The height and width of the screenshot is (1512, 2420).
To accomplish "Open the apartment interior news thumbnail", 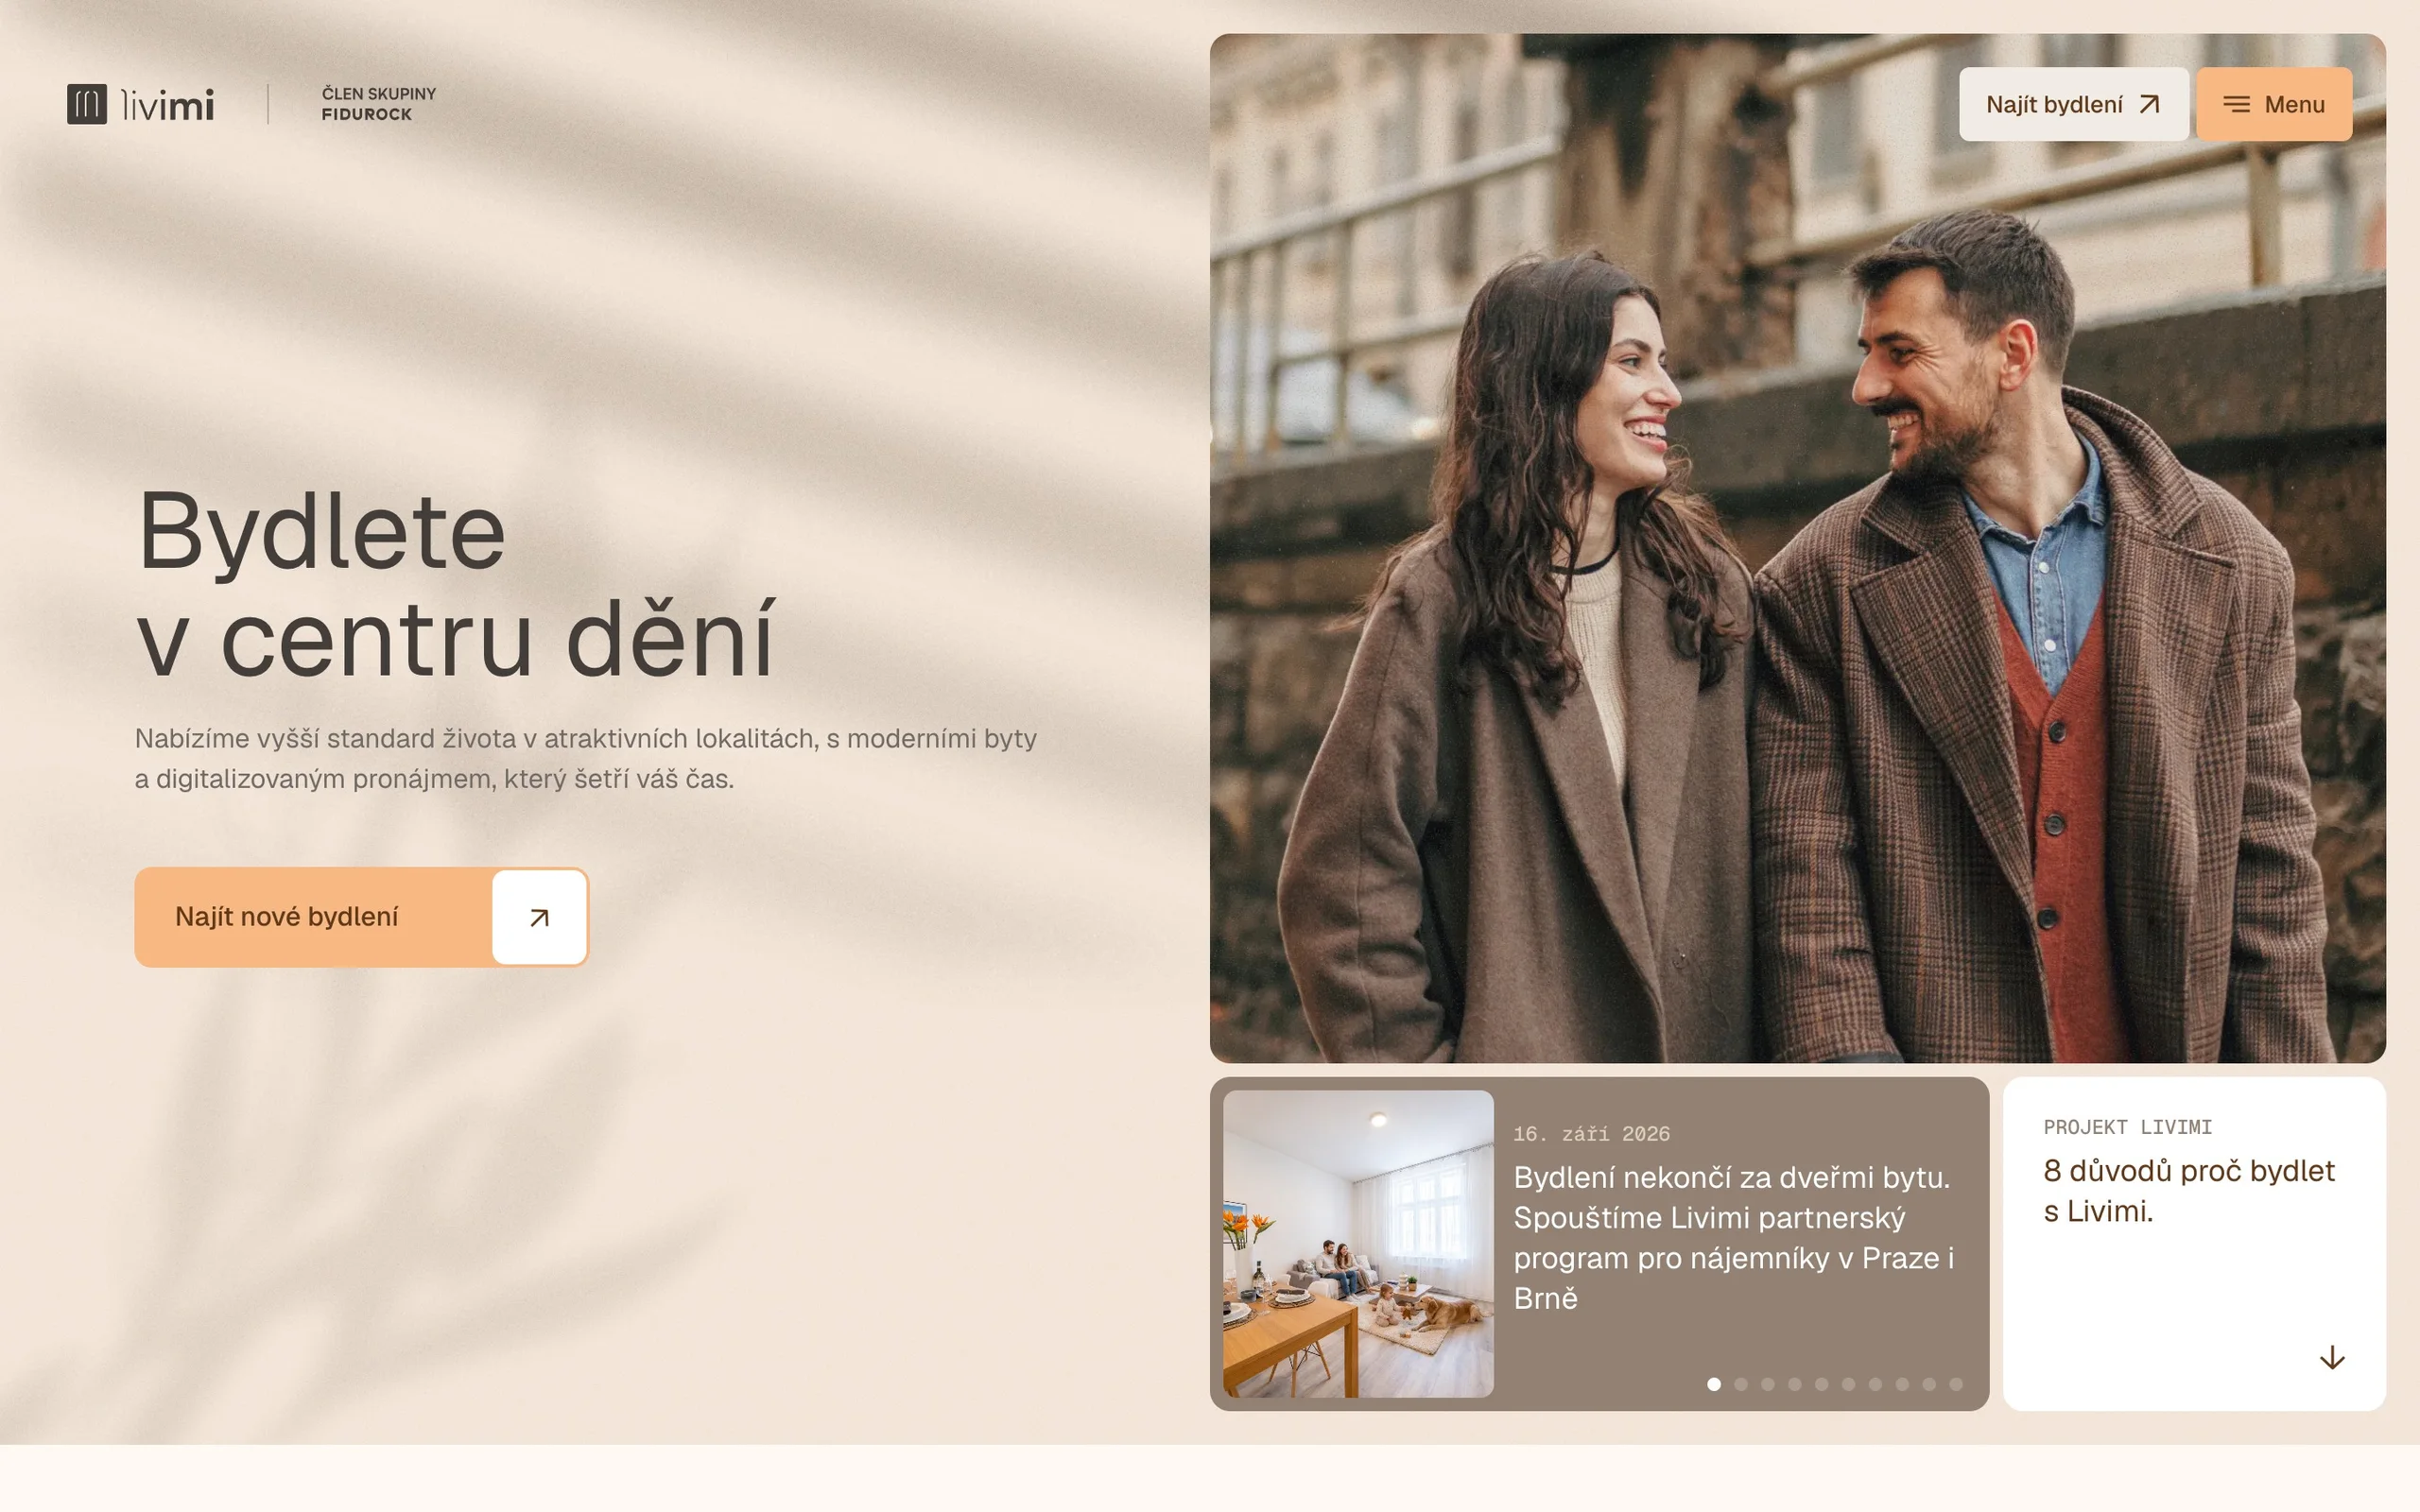I will [1358, 1243].
